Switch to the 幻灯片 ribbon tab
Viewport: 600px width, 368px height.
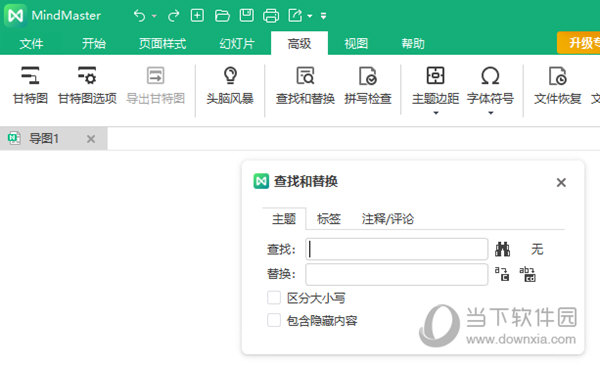(x=237, y=43)
